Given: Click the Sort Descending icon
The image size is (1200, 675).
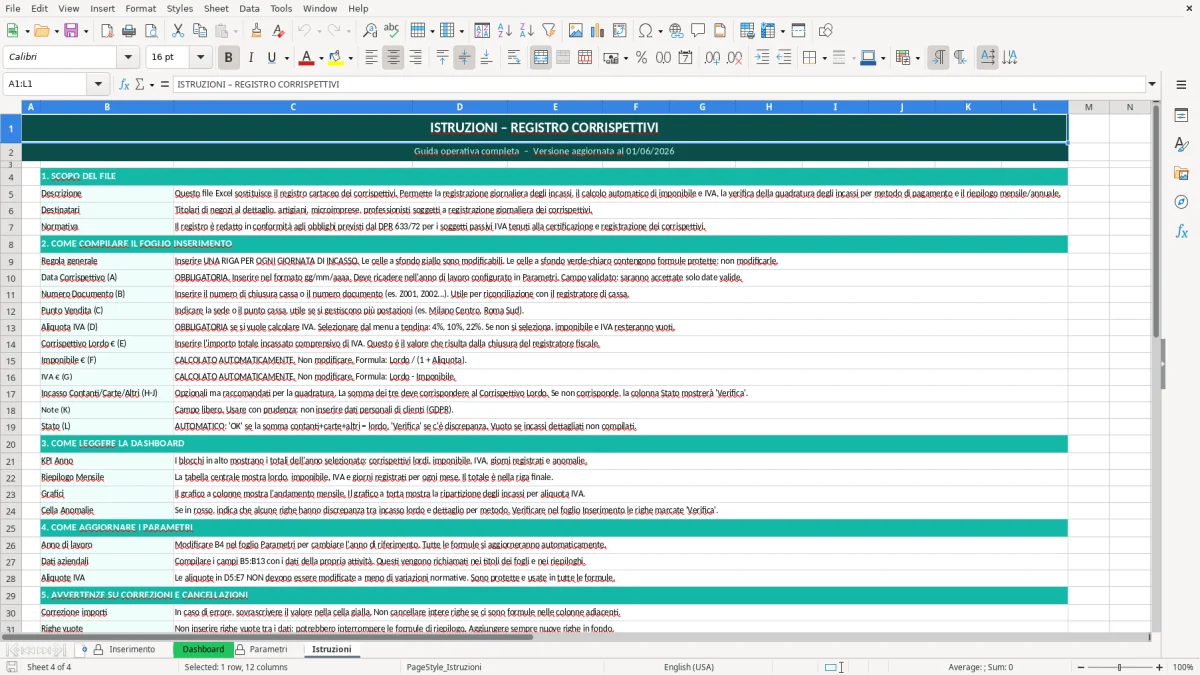Looking at the screenshot, I should tap(526, 31).
